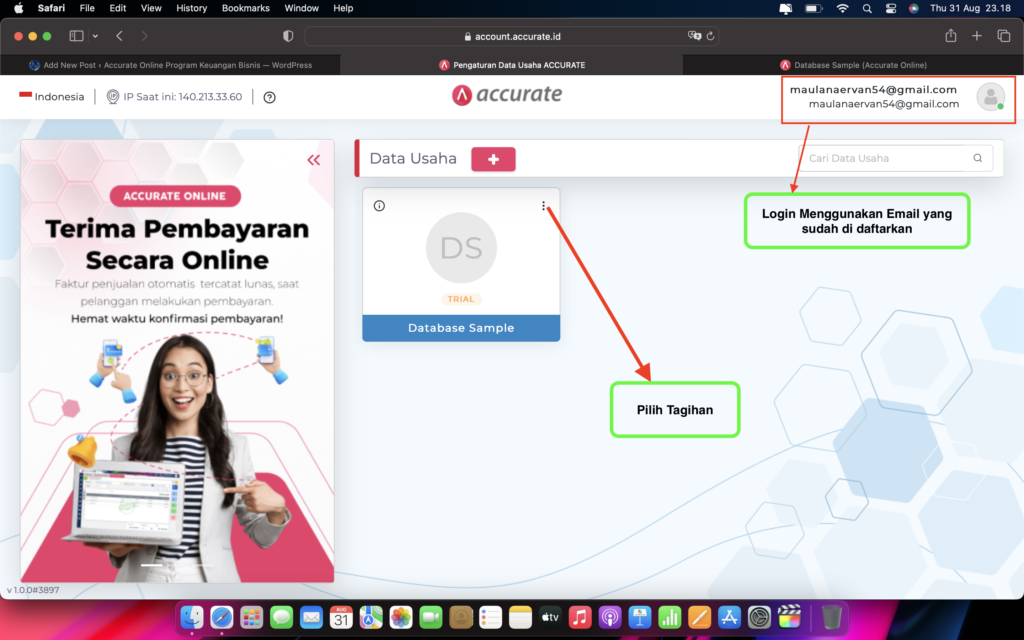Open Music from the Dock
Screen dimensions: 1024x640
580,617
